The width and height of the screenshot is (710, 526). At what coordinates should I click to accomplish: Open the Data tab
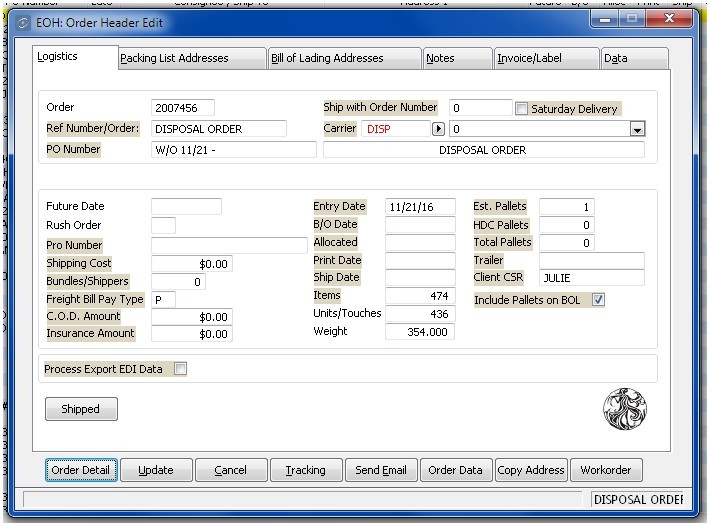coord(635,58)
